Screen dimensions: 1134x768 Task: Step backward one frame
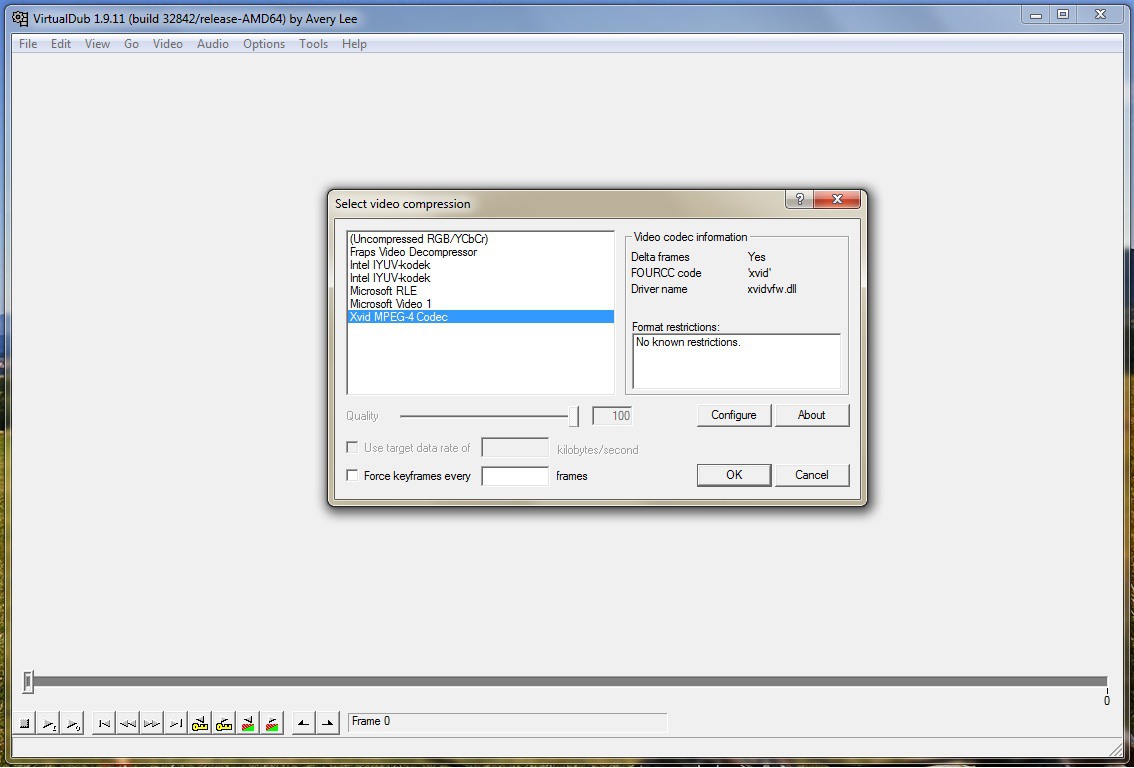click(x=128, y=723)
